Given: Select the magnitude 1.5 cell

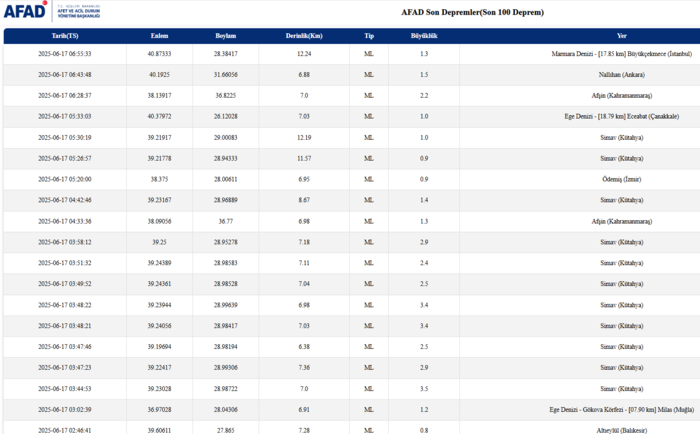Looking at the screenshot, I should [x=424, y=75].
